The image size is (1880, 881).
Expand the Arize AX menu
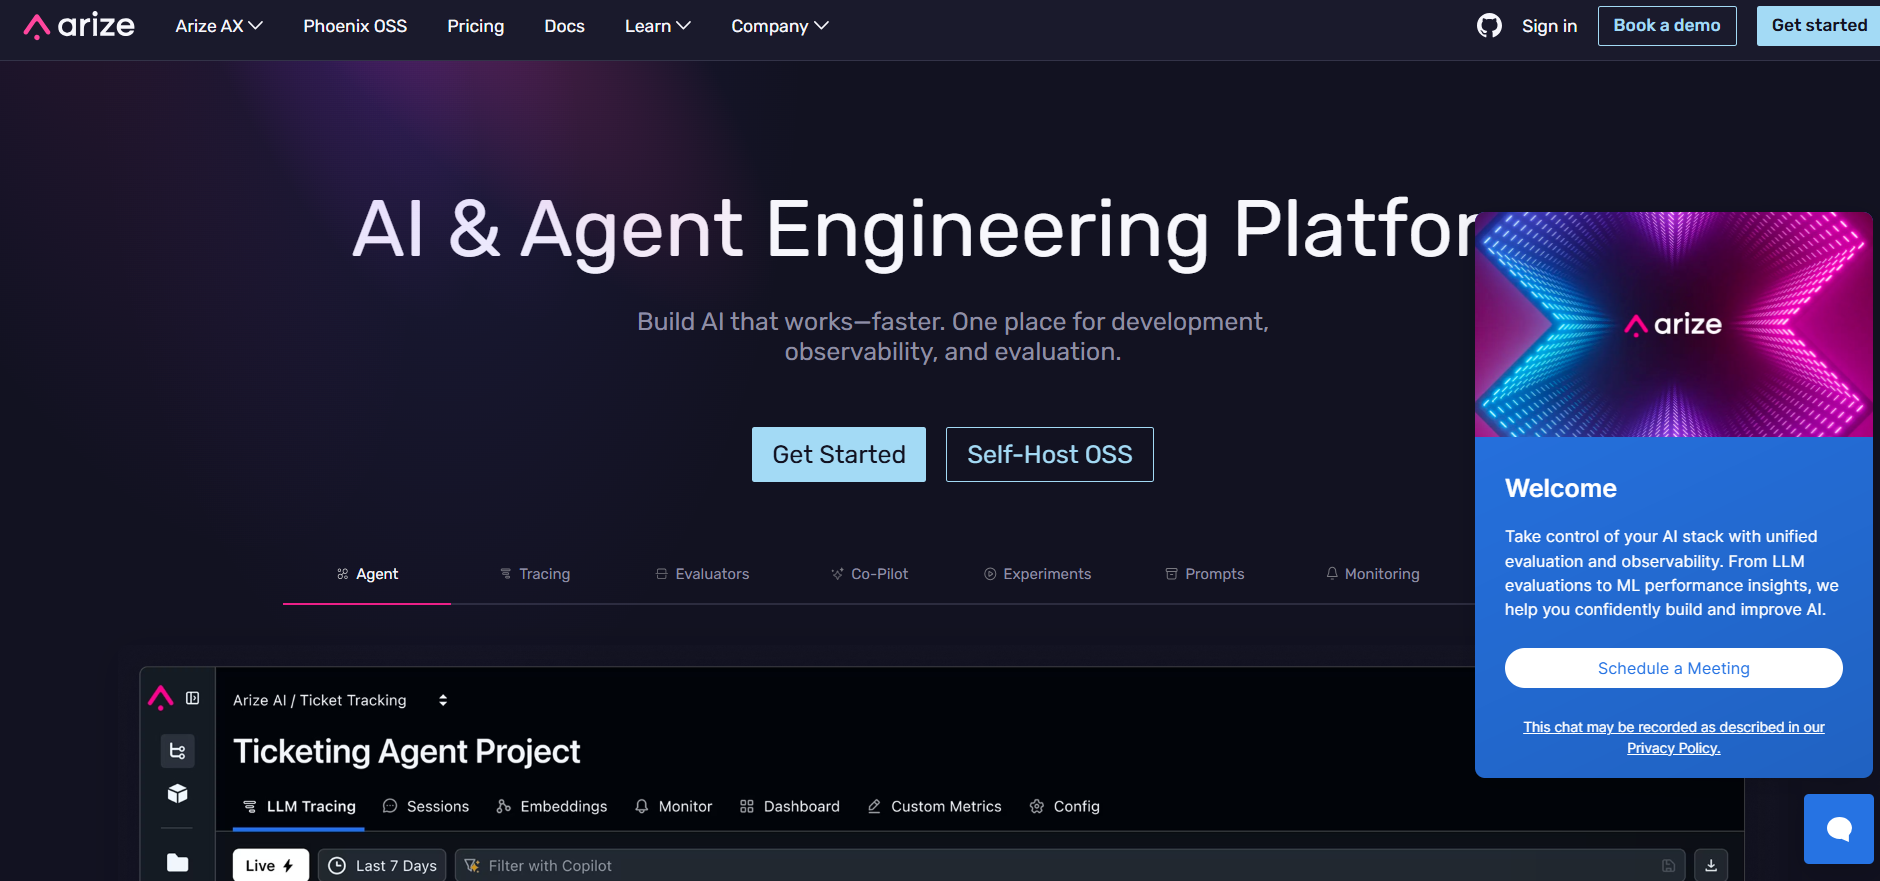pyautogui.click(x=219, y=26)
